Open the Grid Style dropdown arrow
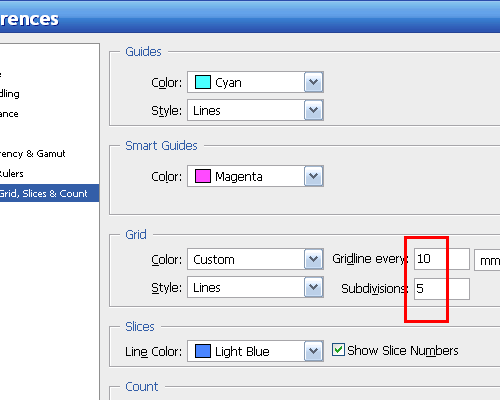Screen dimensions: 500x400 [x=313, y=287]
